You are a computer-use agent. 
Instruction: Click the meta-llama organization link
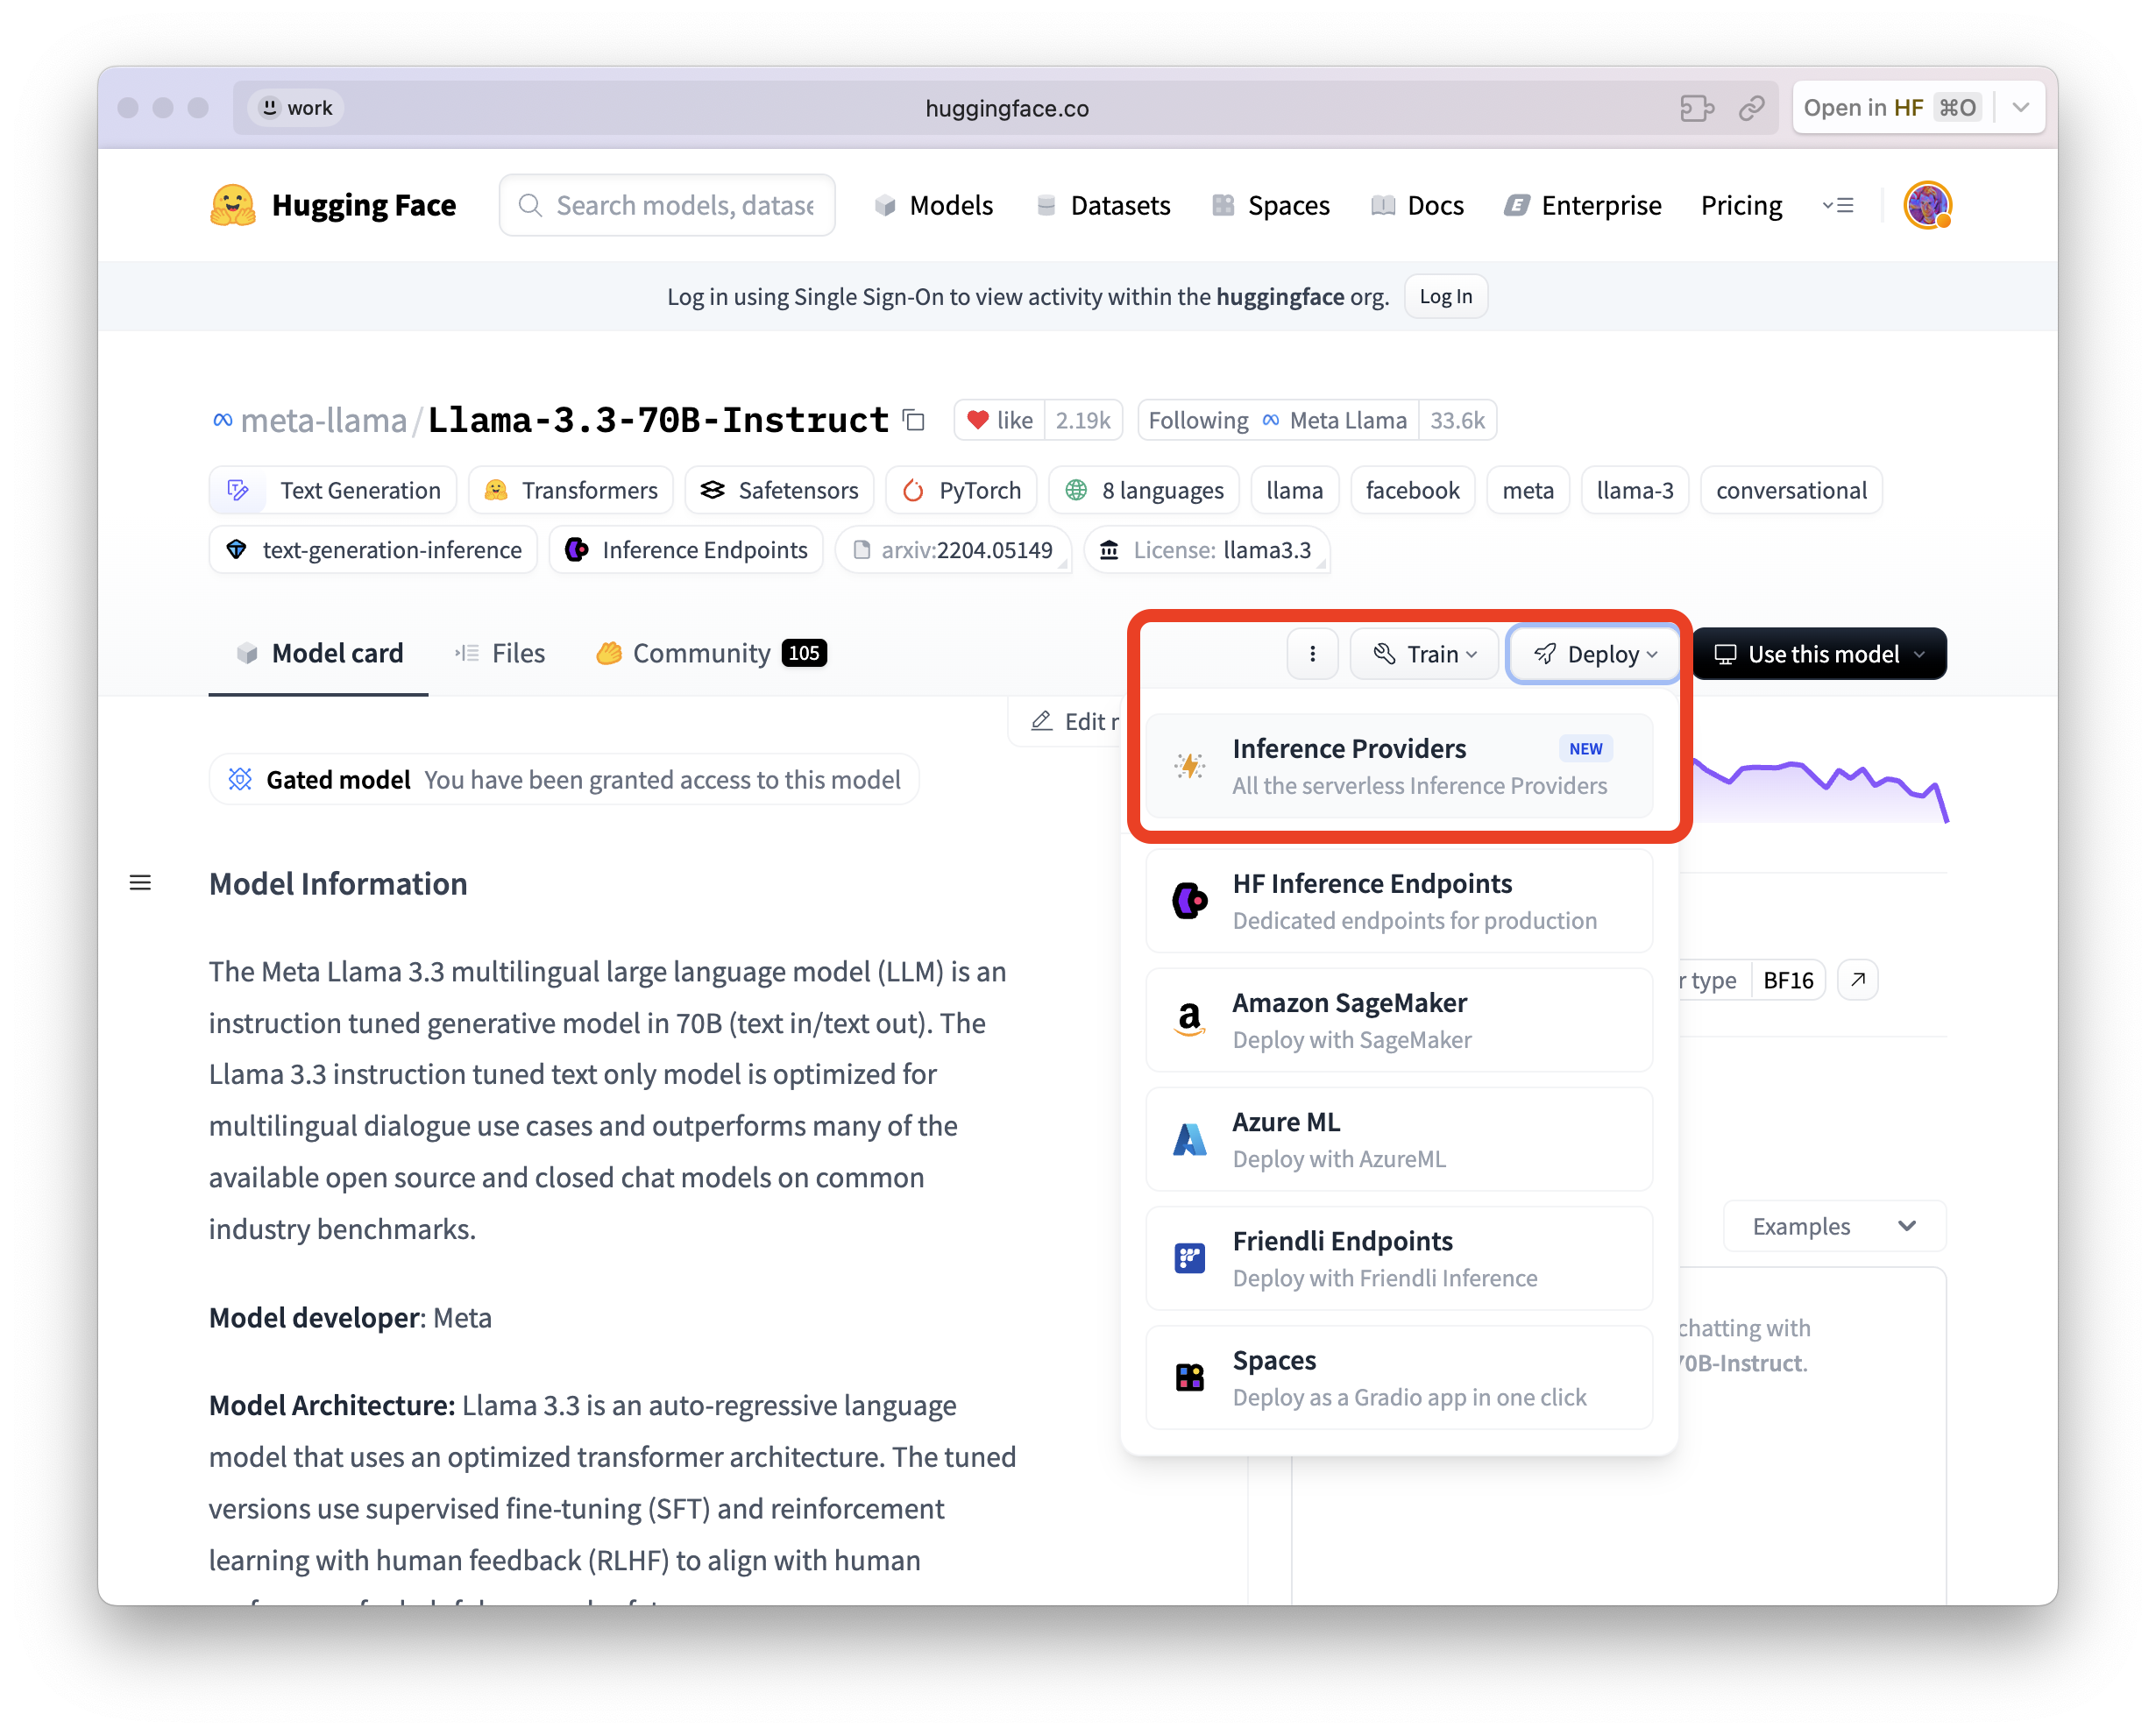tap(324, 420)
